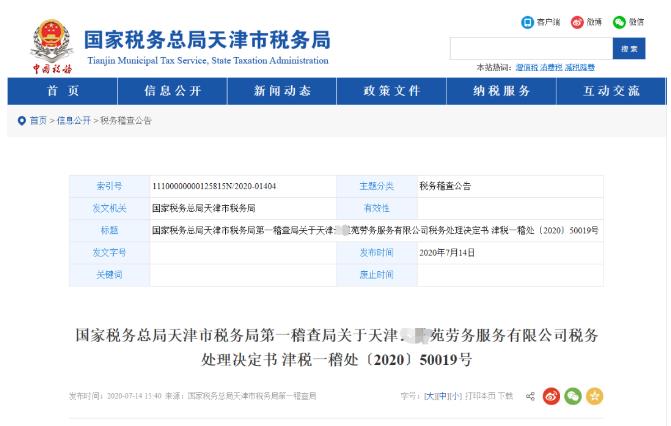Set font size to 小

(455, 396)
